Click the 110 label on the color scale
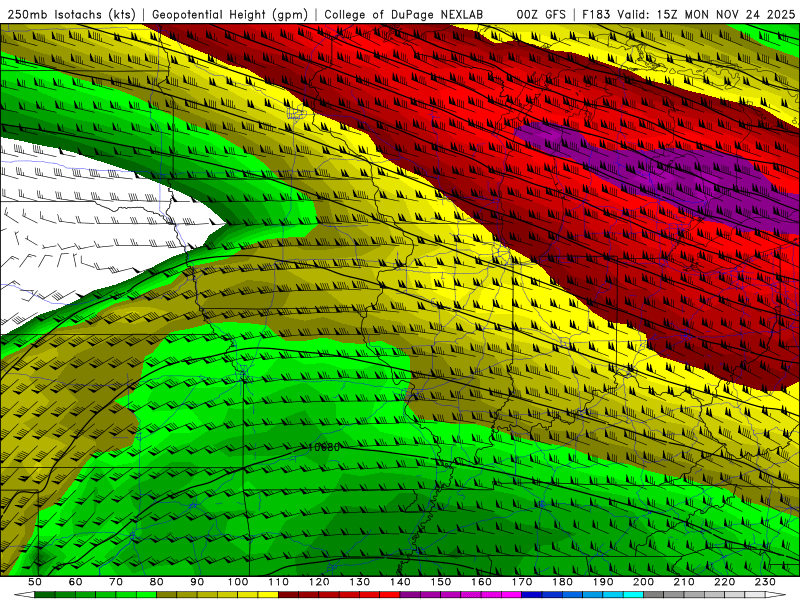This screenshot has height=600, width=800. [x=279, y=582]
